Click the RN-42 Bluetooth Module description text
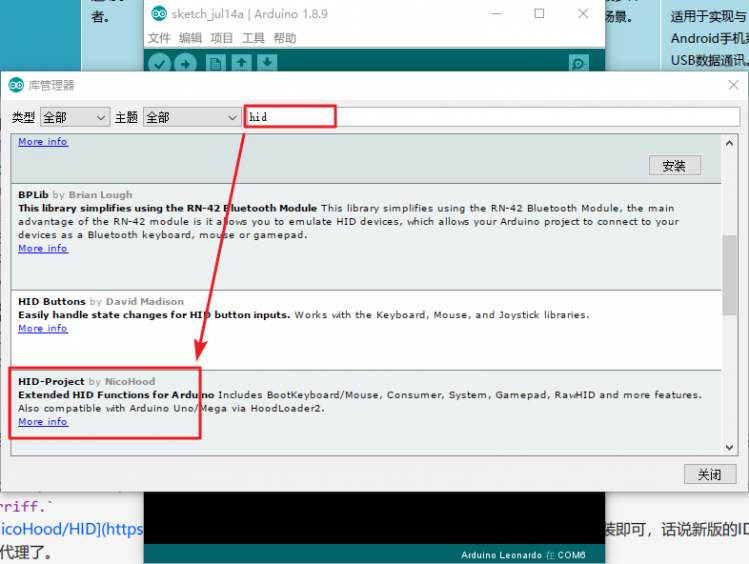749x564 pixels. point(349,222)
